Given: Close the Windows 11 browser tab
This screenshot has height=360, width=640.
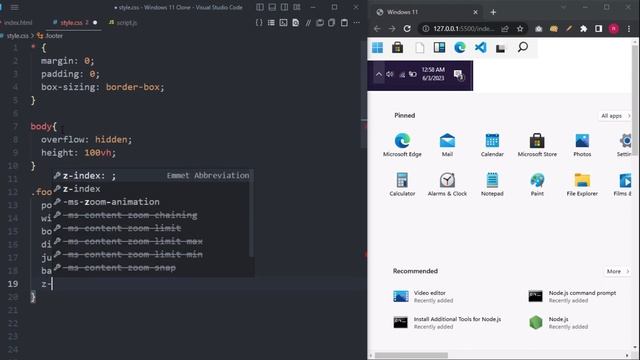Looking at the screenshot, I should click(x=475, y=12).
